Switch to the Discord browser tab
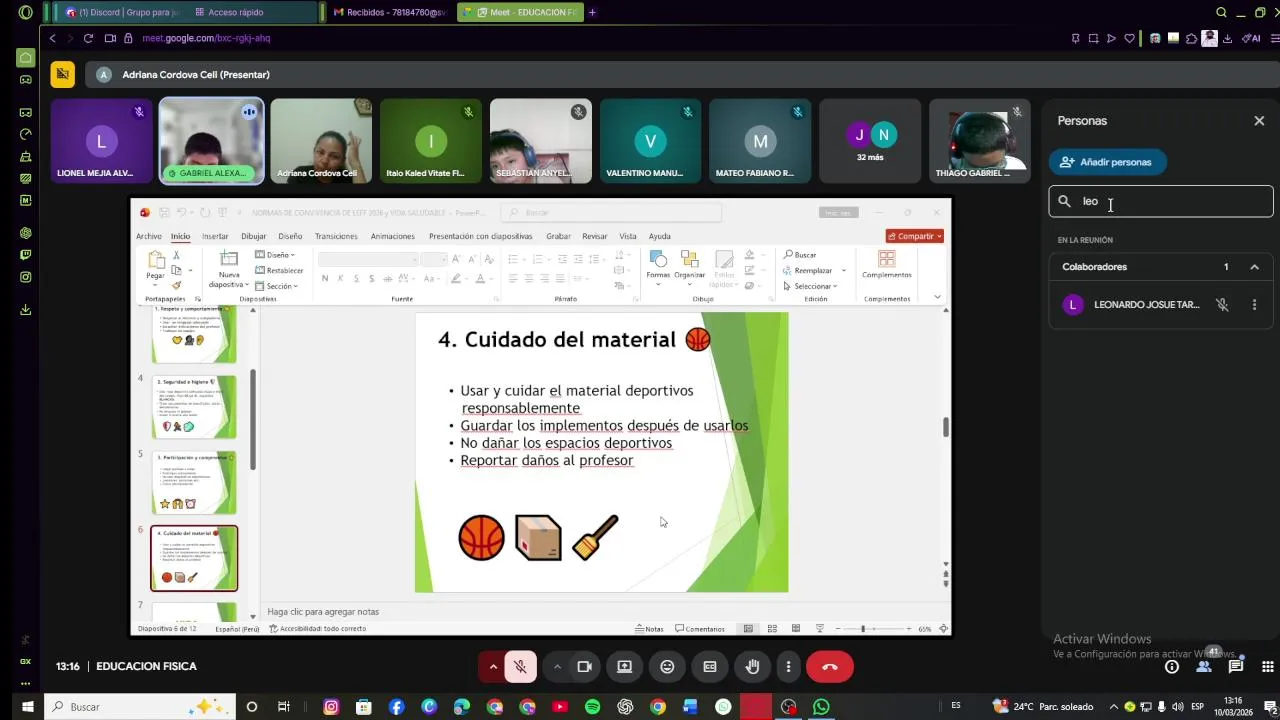Viewport: 1280px width, 720px height. (123, 12)
